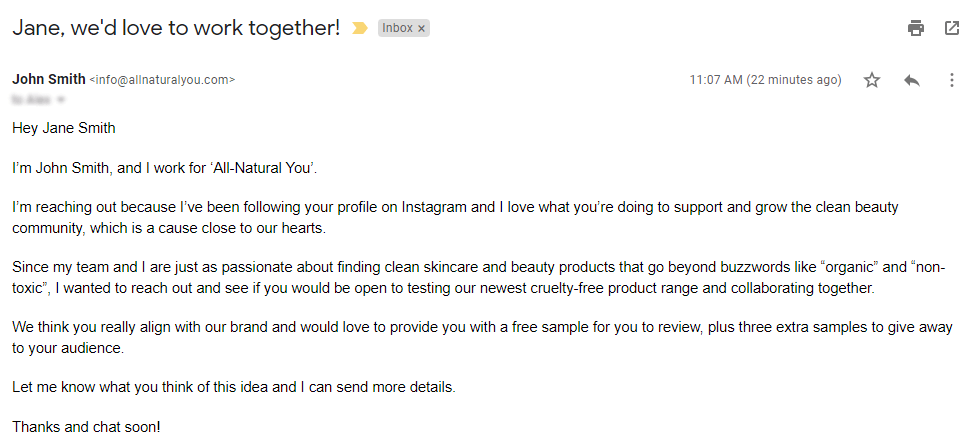Click the paragraph offering a free sample

coord(482,337)
